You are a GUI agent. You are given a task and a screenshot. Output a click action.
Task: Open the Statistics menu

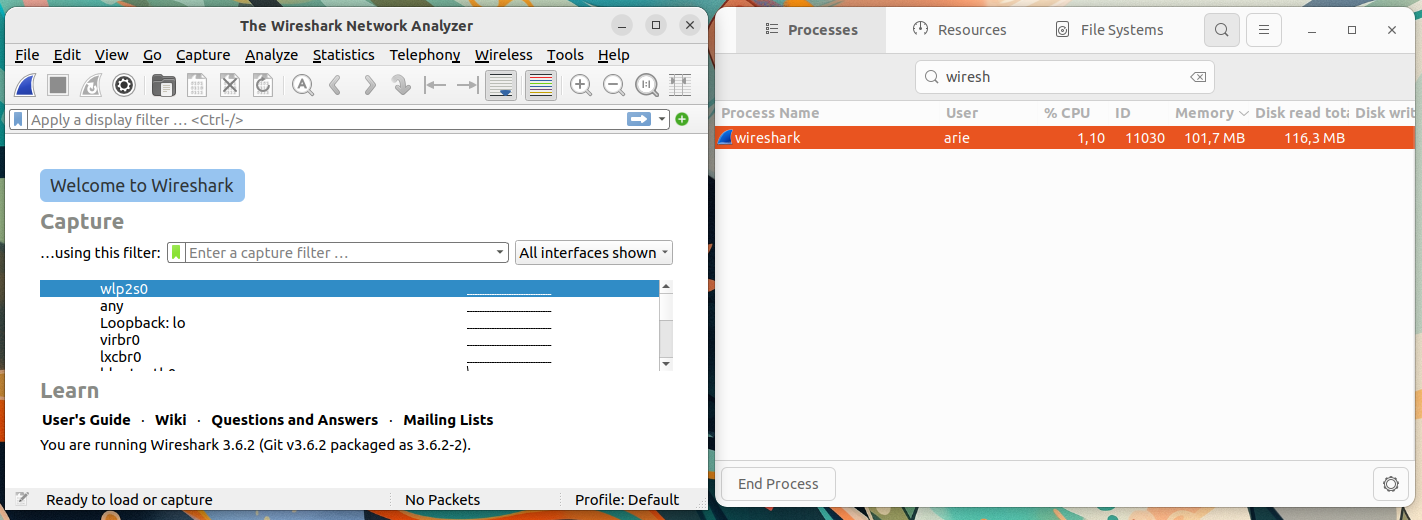pos(343,55)
